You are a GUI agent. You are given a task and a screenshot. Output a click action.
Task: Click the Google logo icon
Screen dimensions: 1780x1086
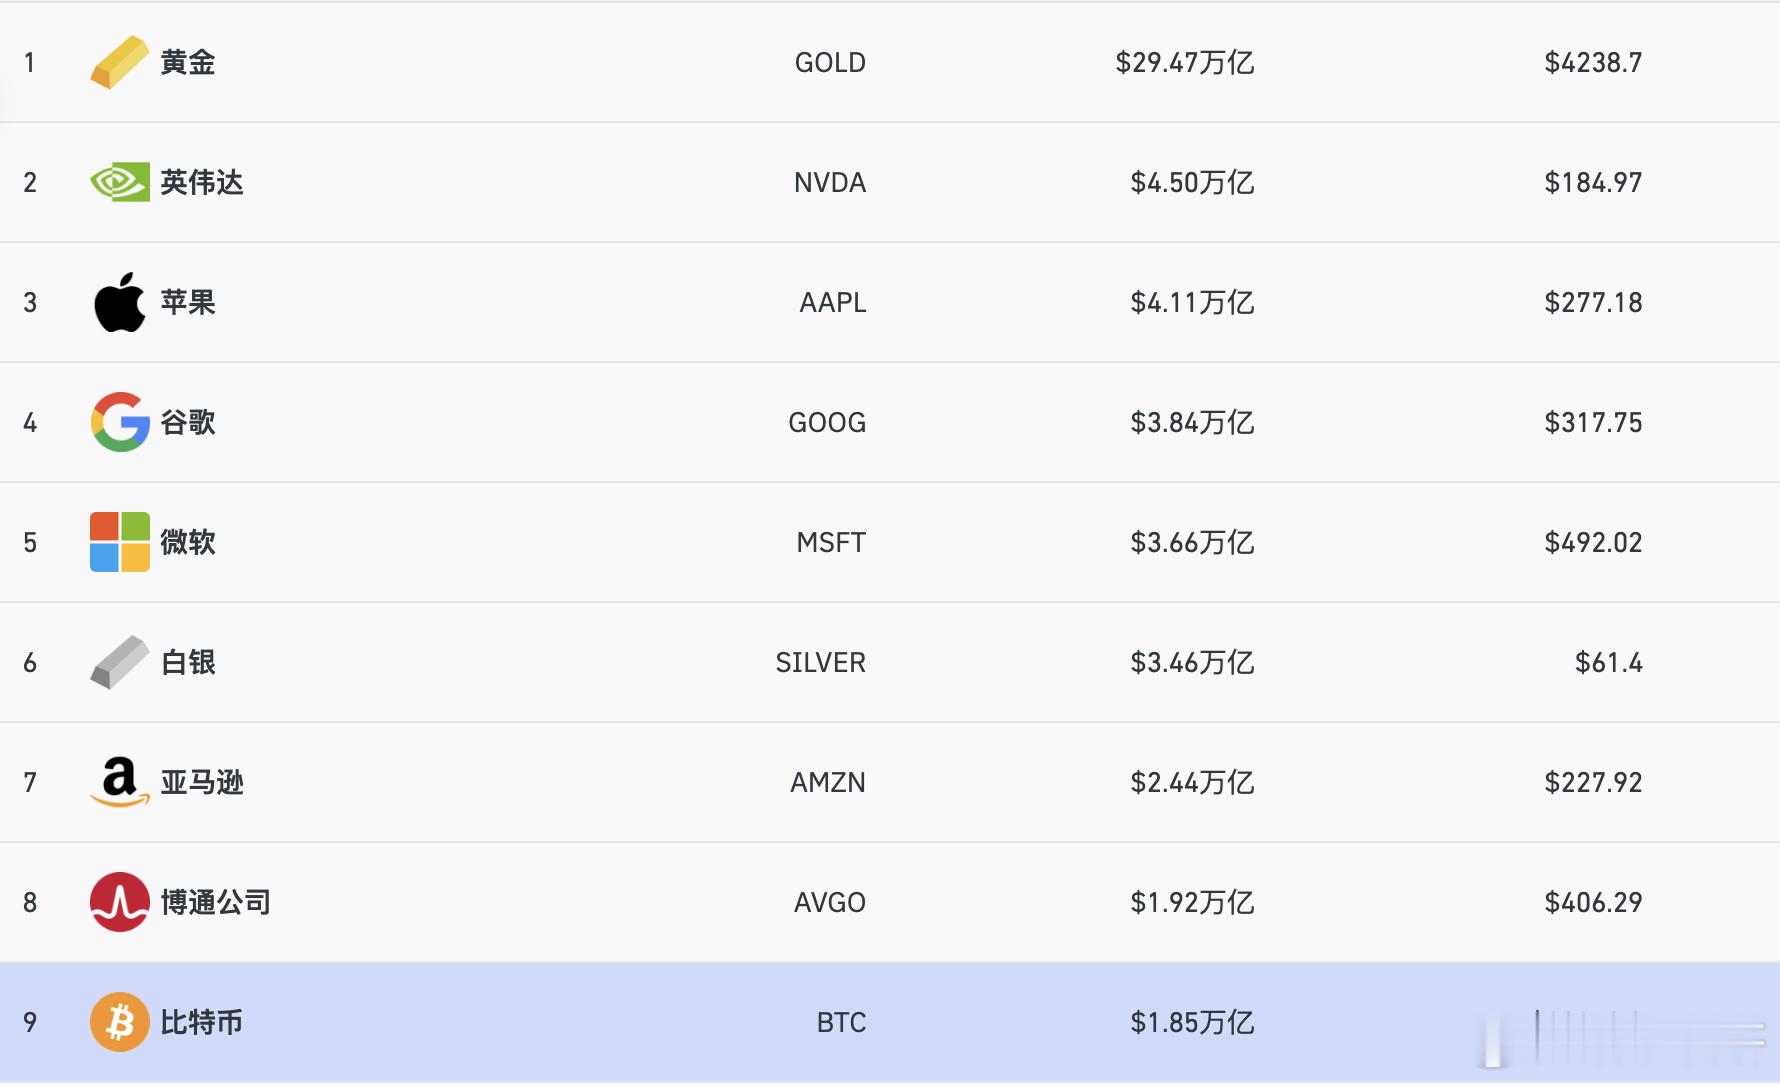(119, 422)
